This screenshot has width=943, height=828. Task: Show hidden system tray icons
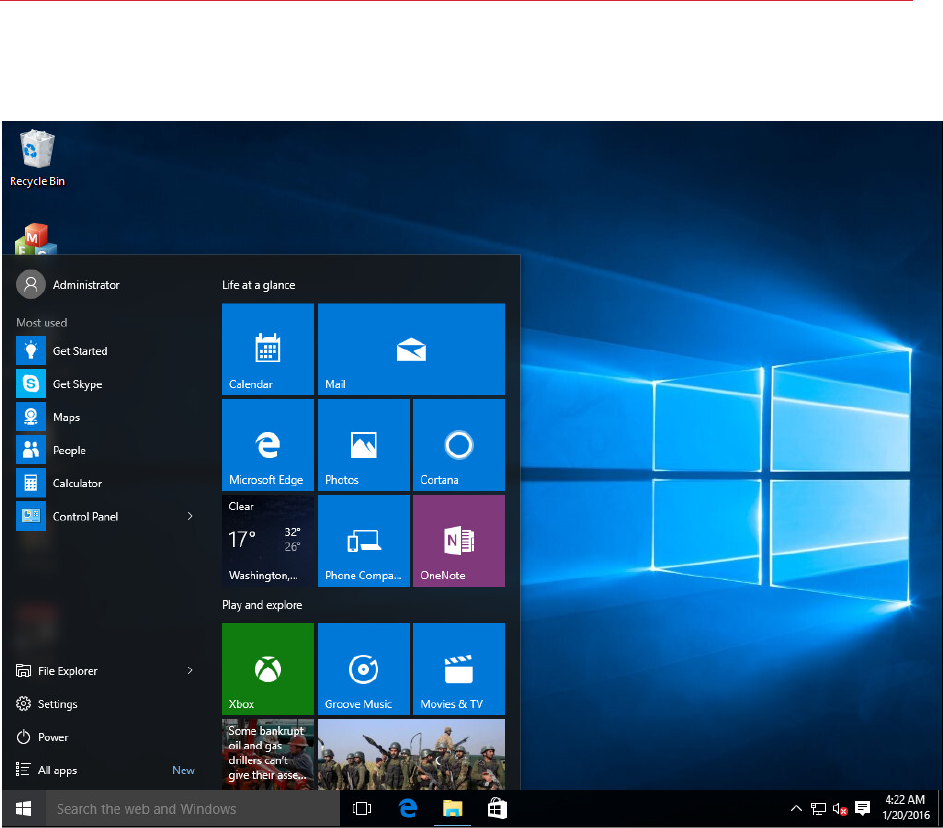(x=796, y=809)
